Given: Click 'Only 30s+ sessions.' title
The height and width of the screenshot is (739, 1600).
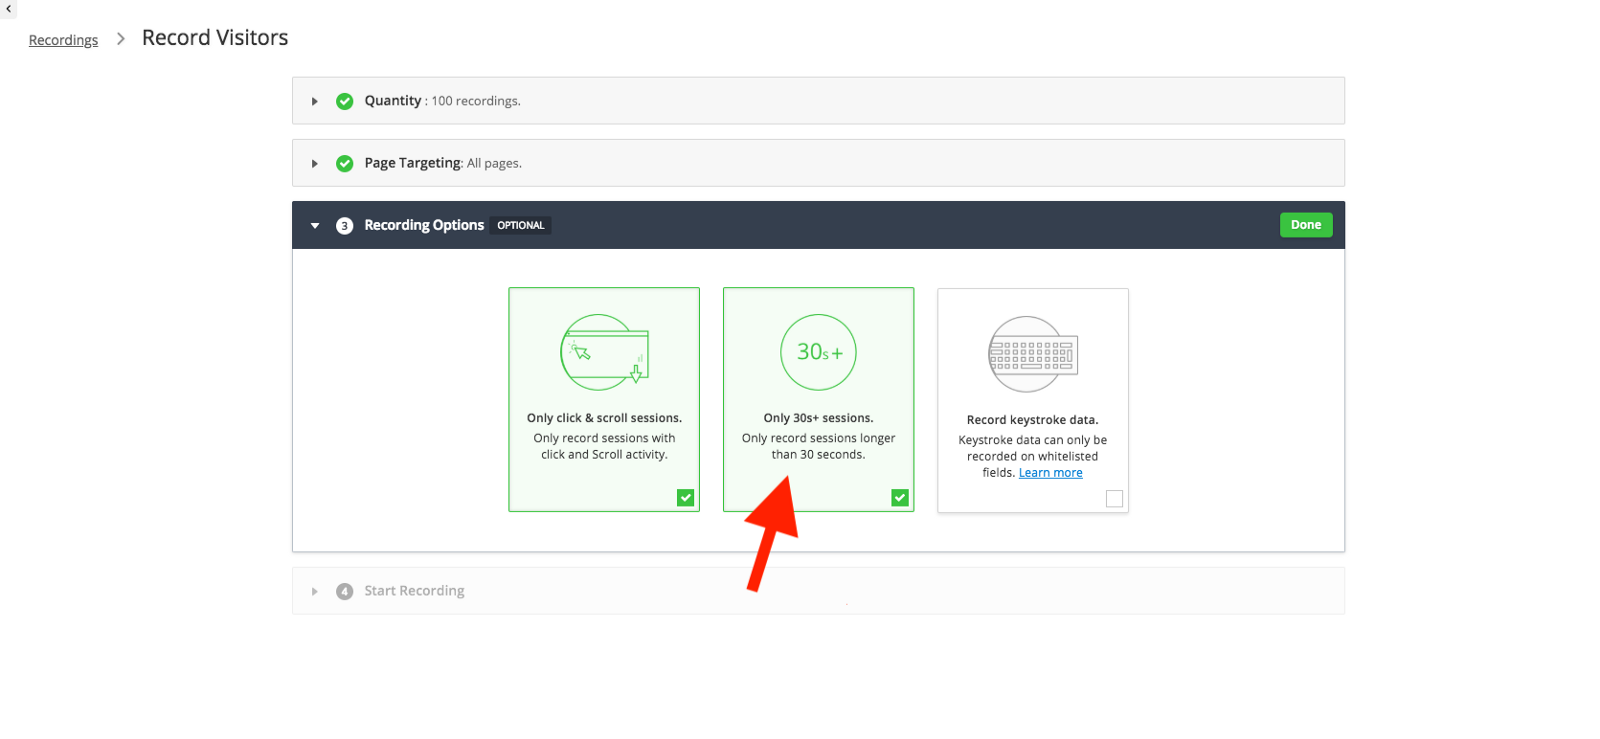Looking at the screenshot, I should (819, 418).
